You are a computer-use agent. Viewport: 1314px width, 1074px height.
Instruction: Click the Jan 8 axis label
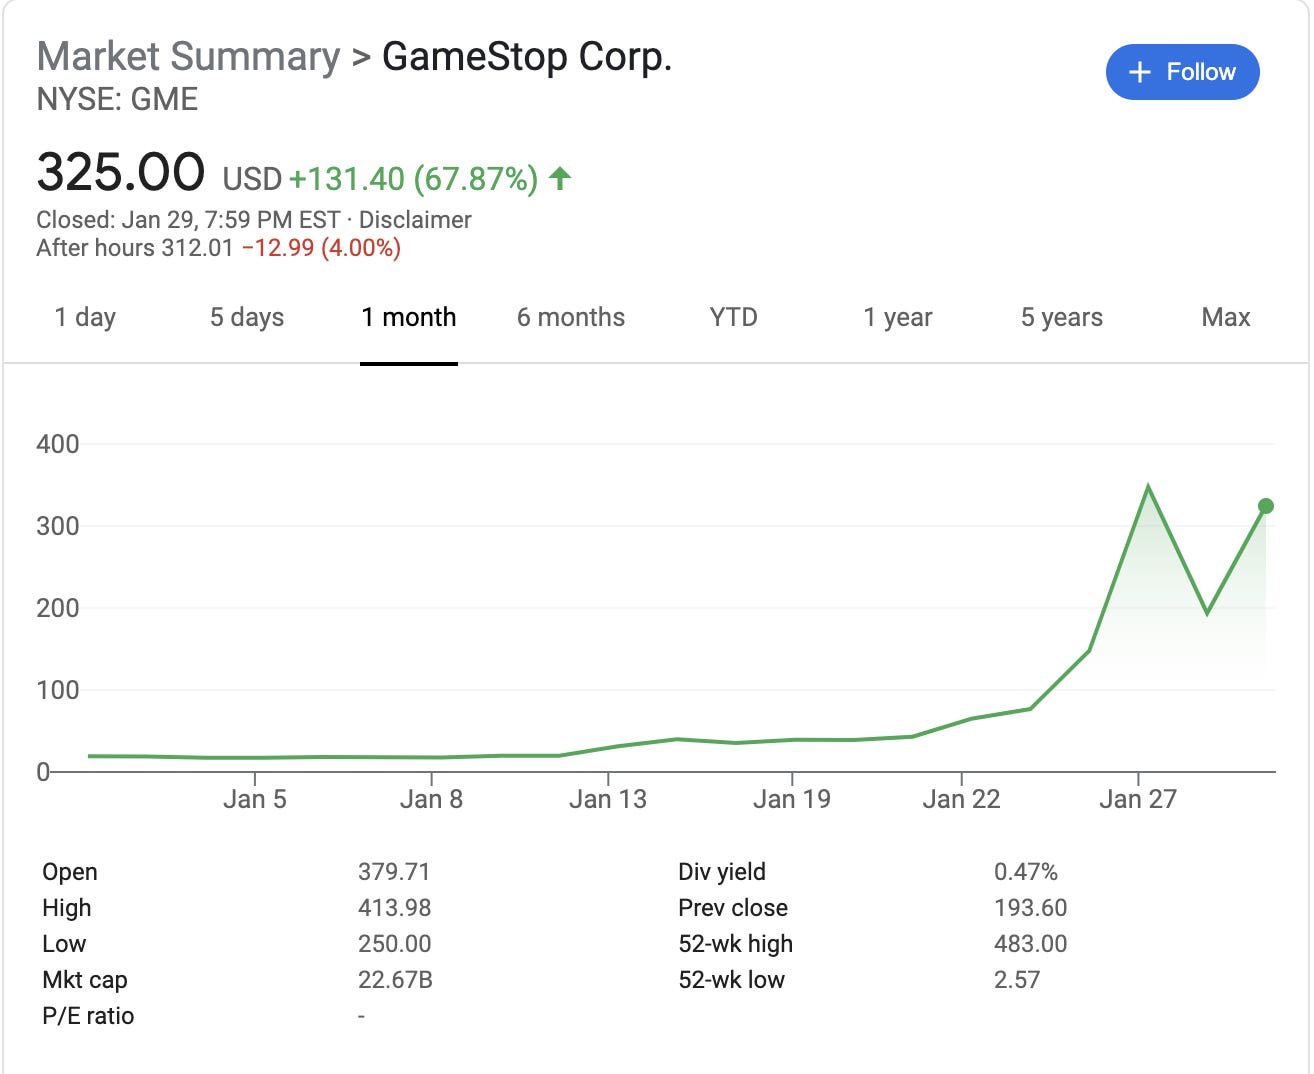pyautogui.click(x=431, y=800)
